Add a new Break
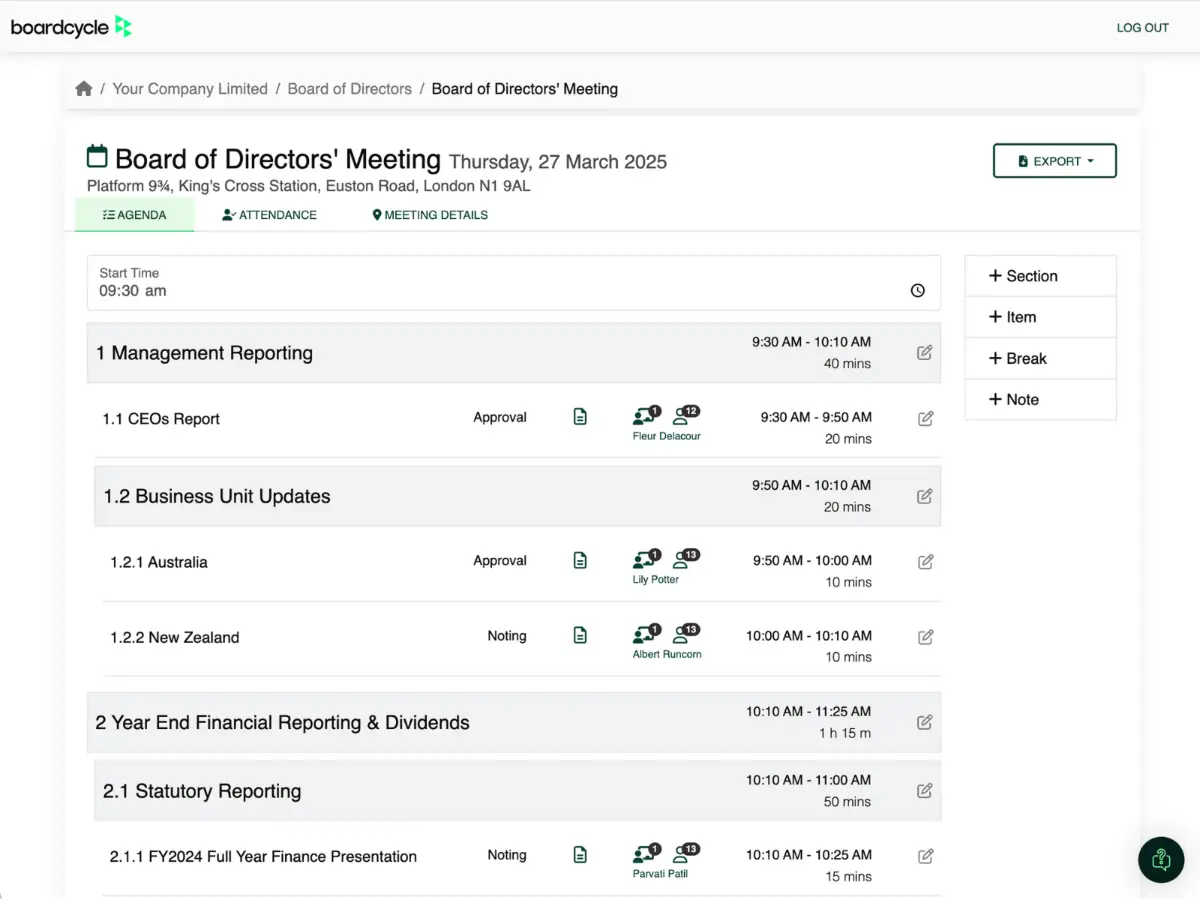 click(1040, 358)
